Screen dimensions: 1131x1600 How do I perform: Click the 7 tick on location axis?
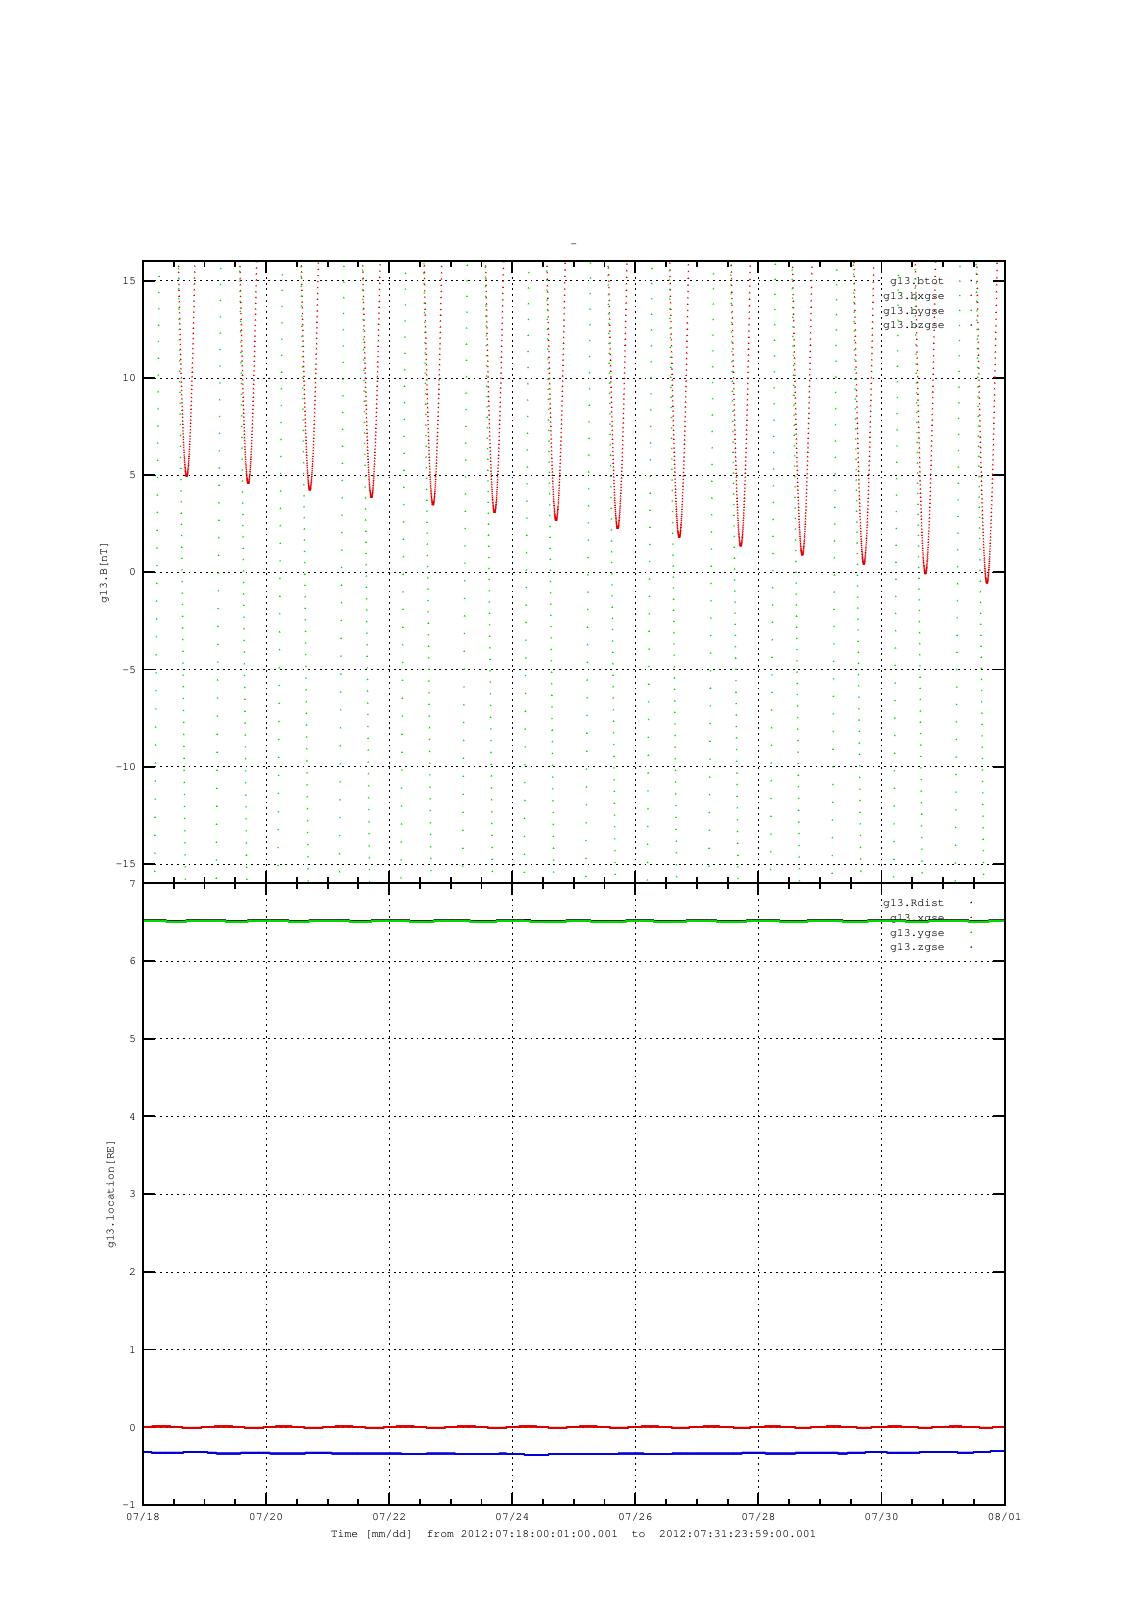[x=132, y=884]
